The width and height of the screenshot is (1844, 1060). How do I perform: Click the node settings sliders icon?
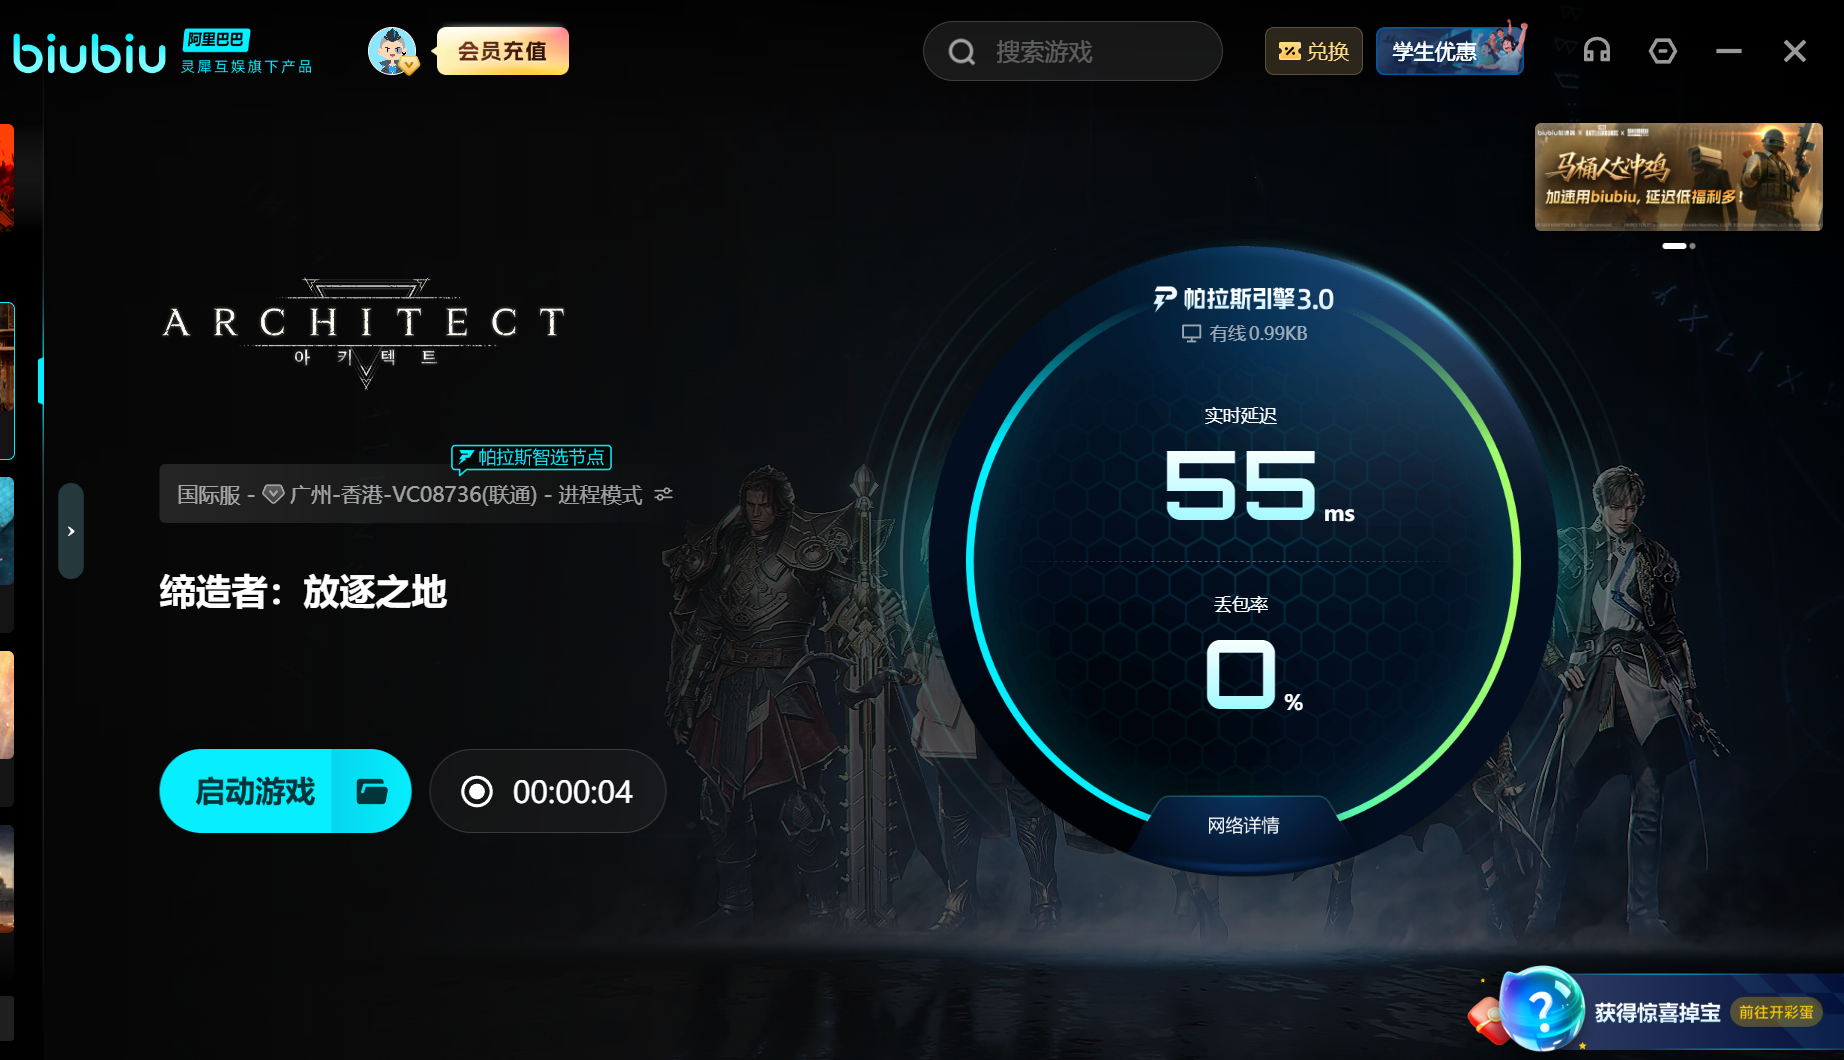[663, 494]
